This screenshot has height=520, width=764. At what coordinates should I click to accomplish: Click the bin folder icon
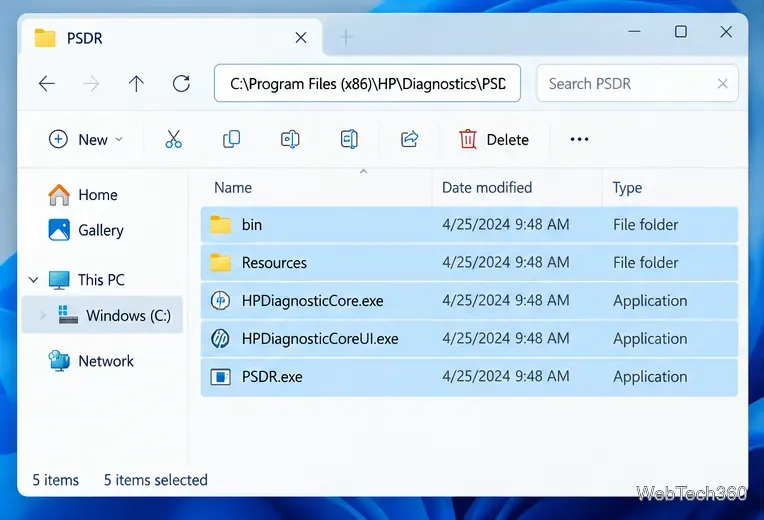(x=221, y=225)
